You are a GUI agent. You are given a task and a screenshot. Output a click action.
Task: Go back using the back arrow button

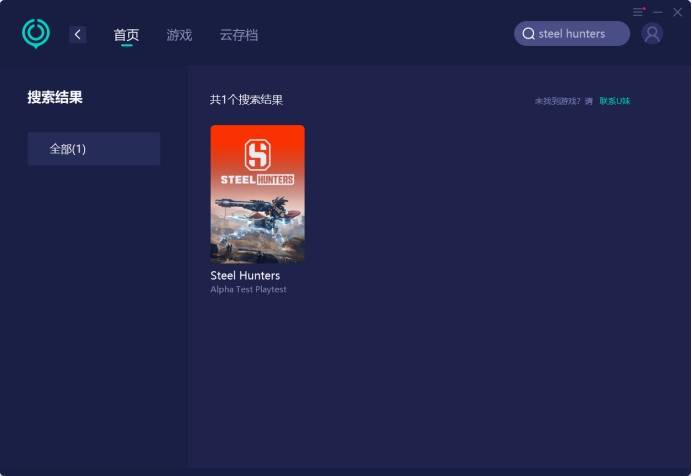(78, 34)
